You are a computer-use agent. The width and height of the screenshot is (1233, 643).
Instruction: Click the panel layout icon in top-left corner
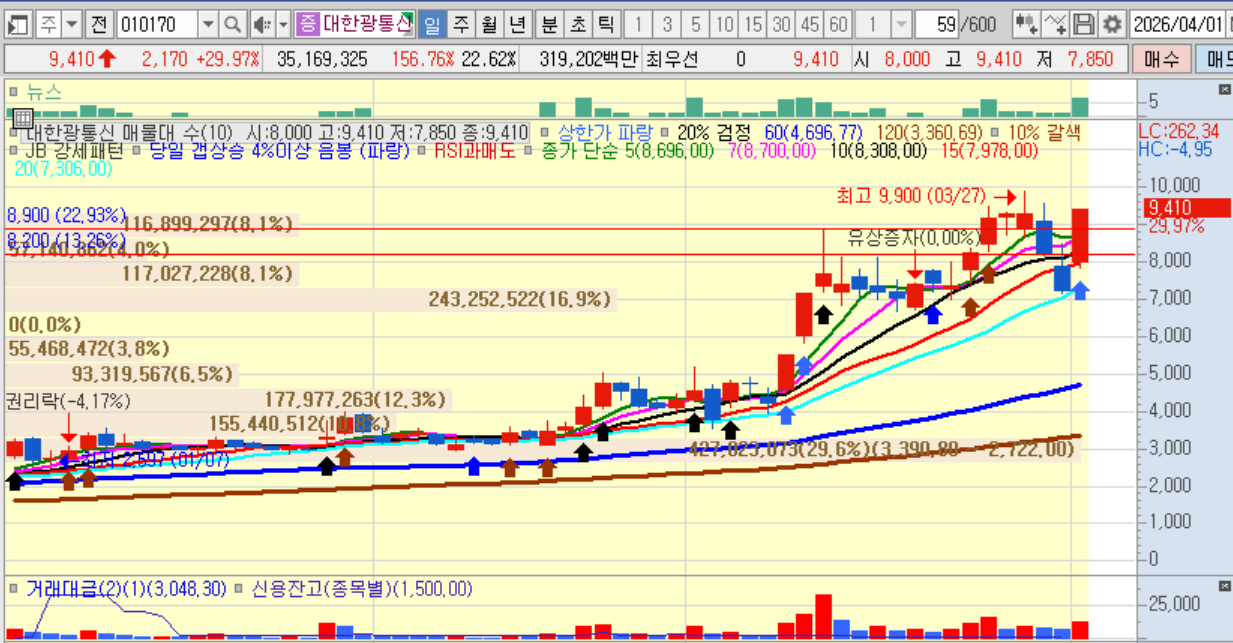(19, 23)
